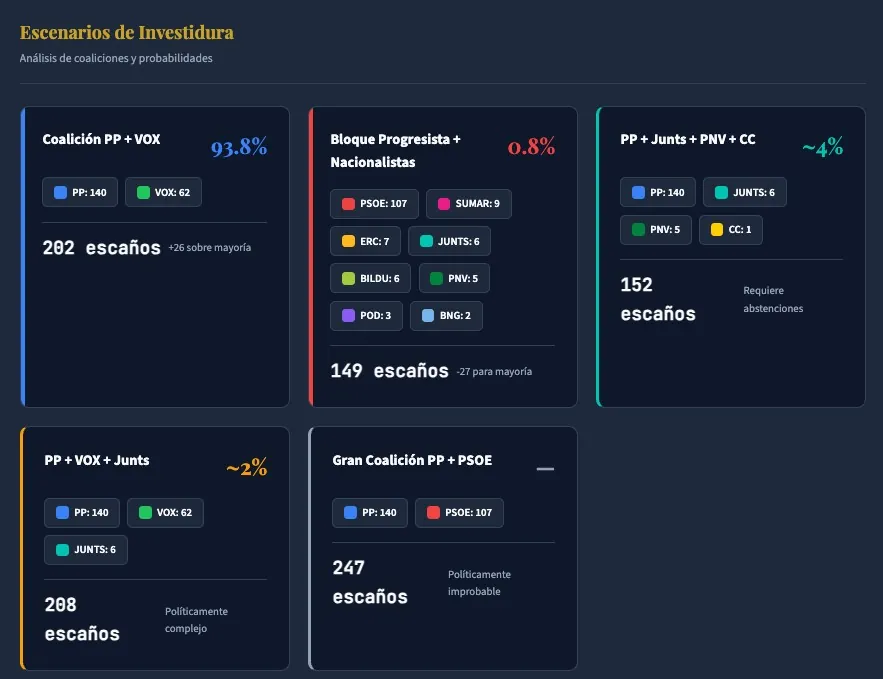Click the 'PSOE: 107' chip in Gran Coalición card
Image resolution: width=883 pixels, height=679 pixels.
click(459, 513)
